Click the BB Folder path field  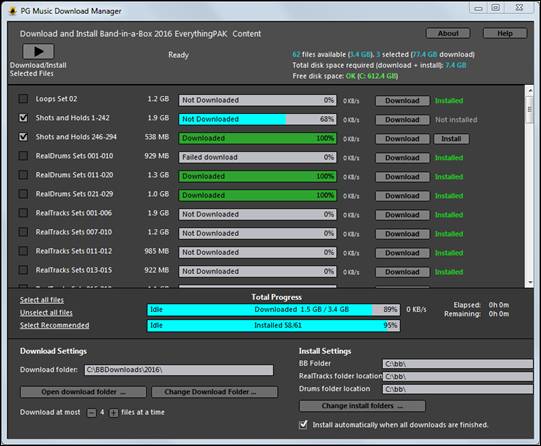(x=458, y=364)
